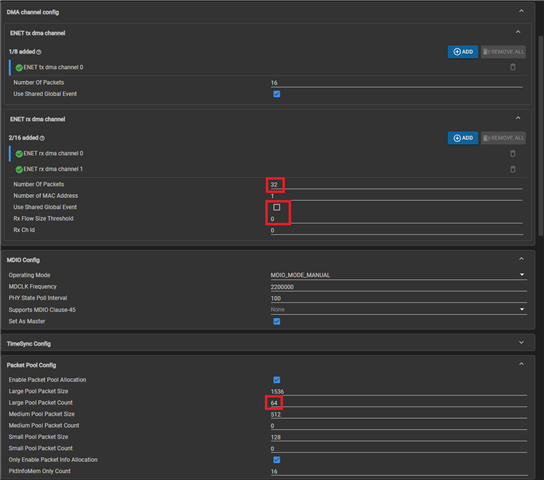The height and width of the screenshot is (480, 544).
Task: Open Operating Mode dropdown
Action: point(399,275)
